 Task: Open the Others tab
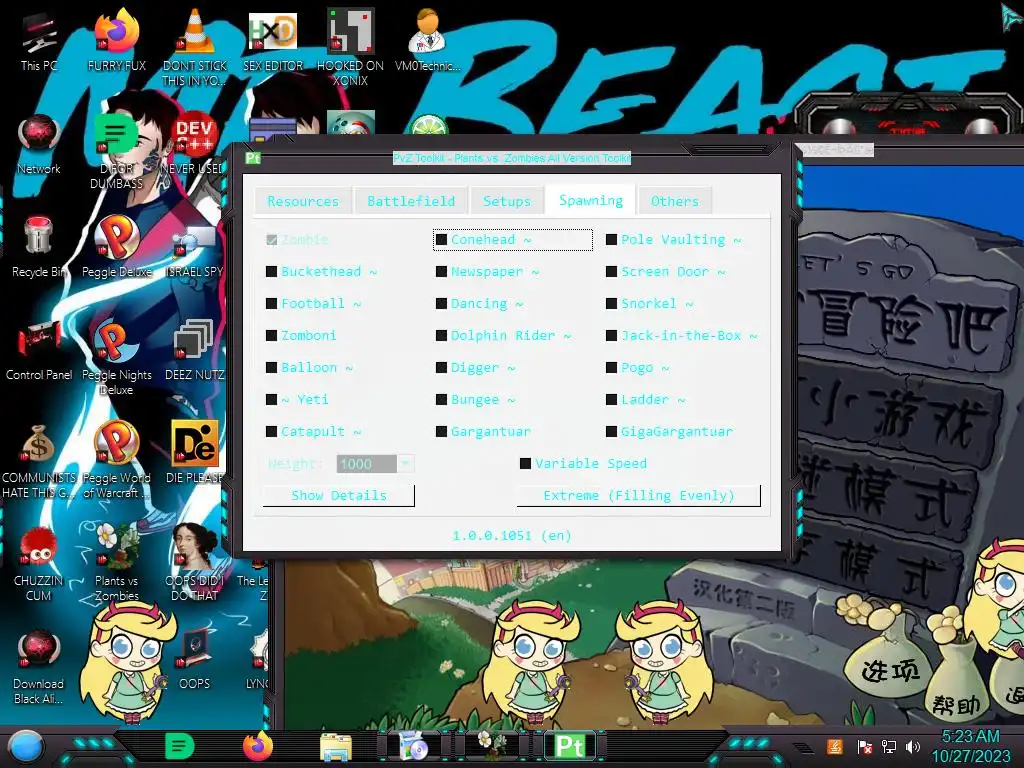point(675,201)
